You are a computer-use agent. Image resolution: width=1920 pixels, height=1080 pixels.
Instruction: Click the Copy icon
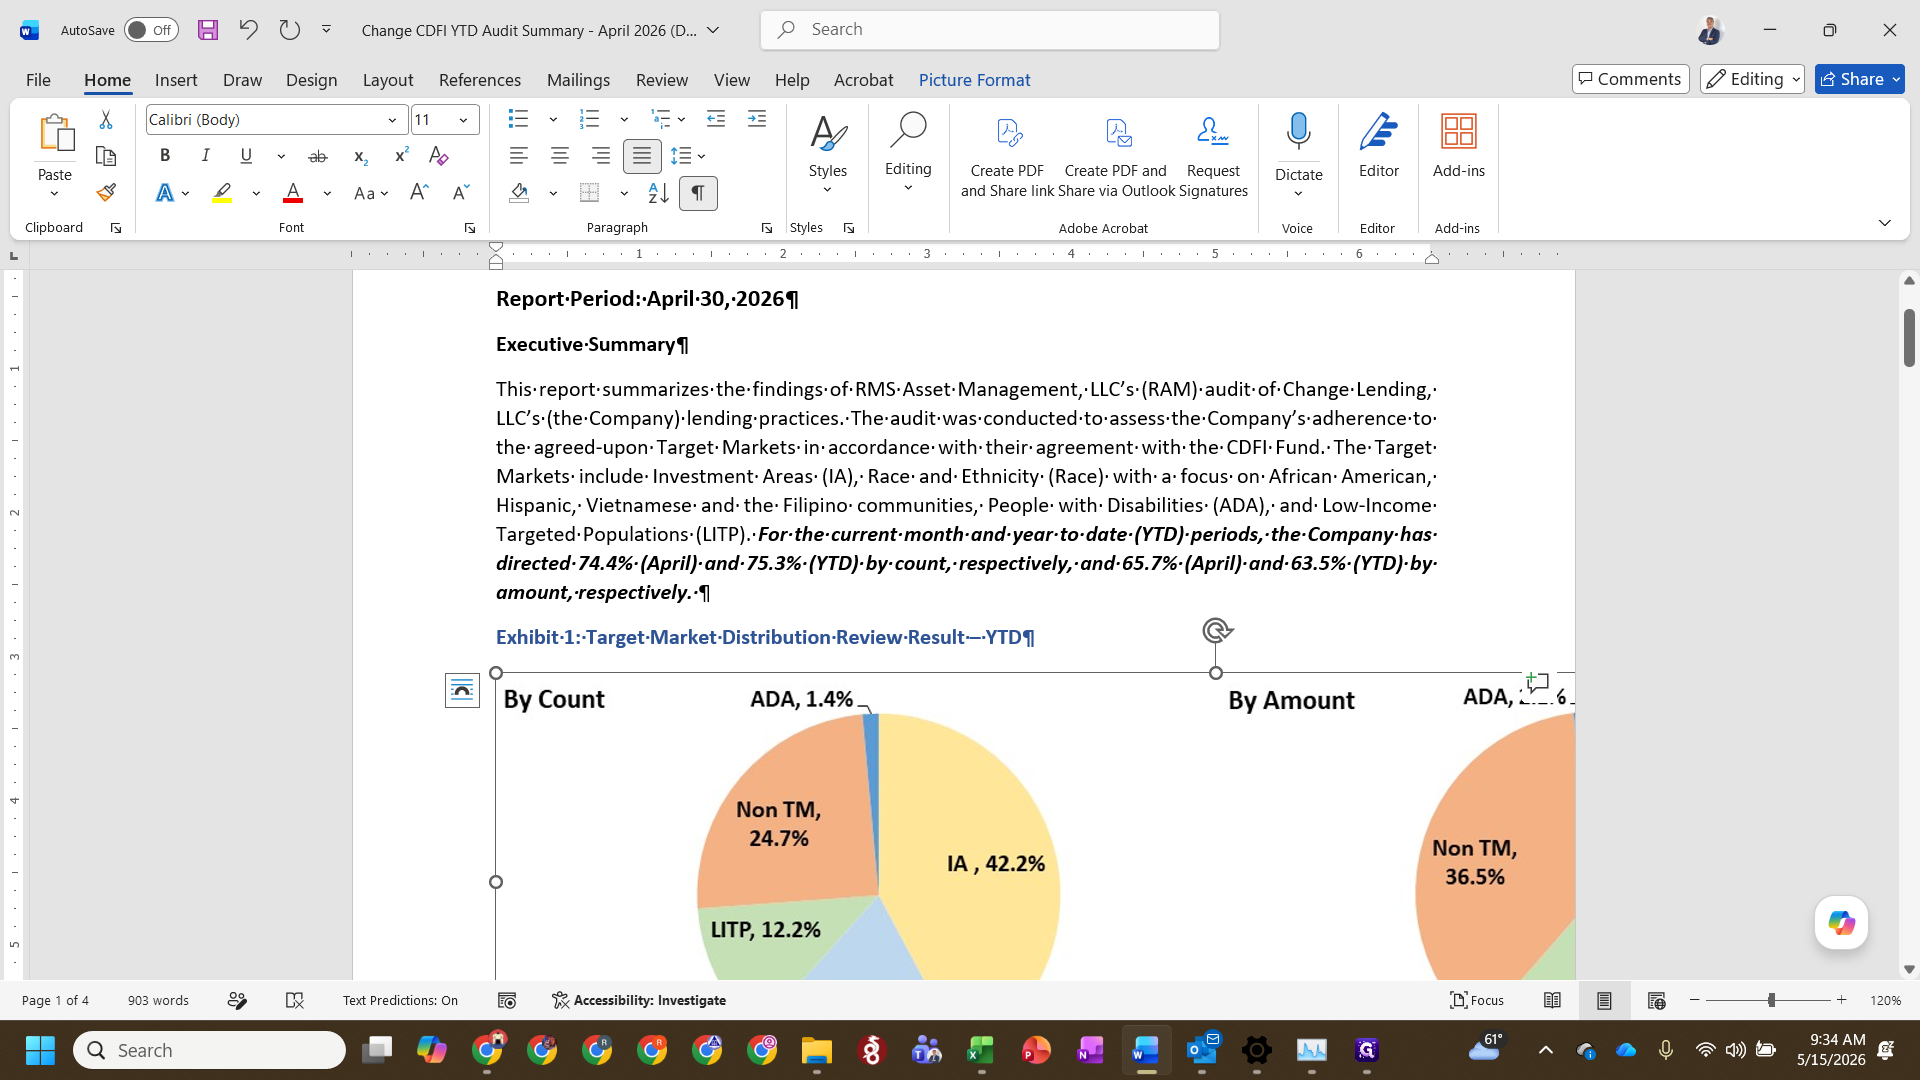106,156
